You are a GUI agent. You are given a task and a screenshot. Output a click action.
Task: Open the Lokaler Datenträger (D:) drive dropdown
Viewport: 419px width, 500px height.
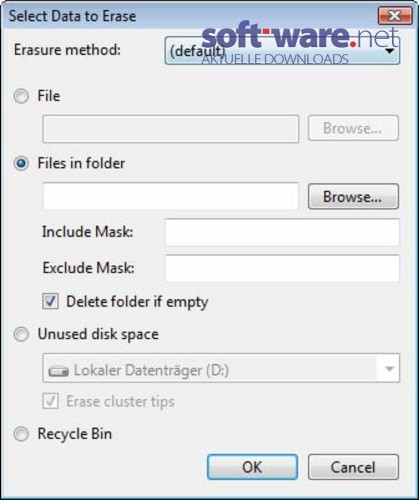(221, 368)
